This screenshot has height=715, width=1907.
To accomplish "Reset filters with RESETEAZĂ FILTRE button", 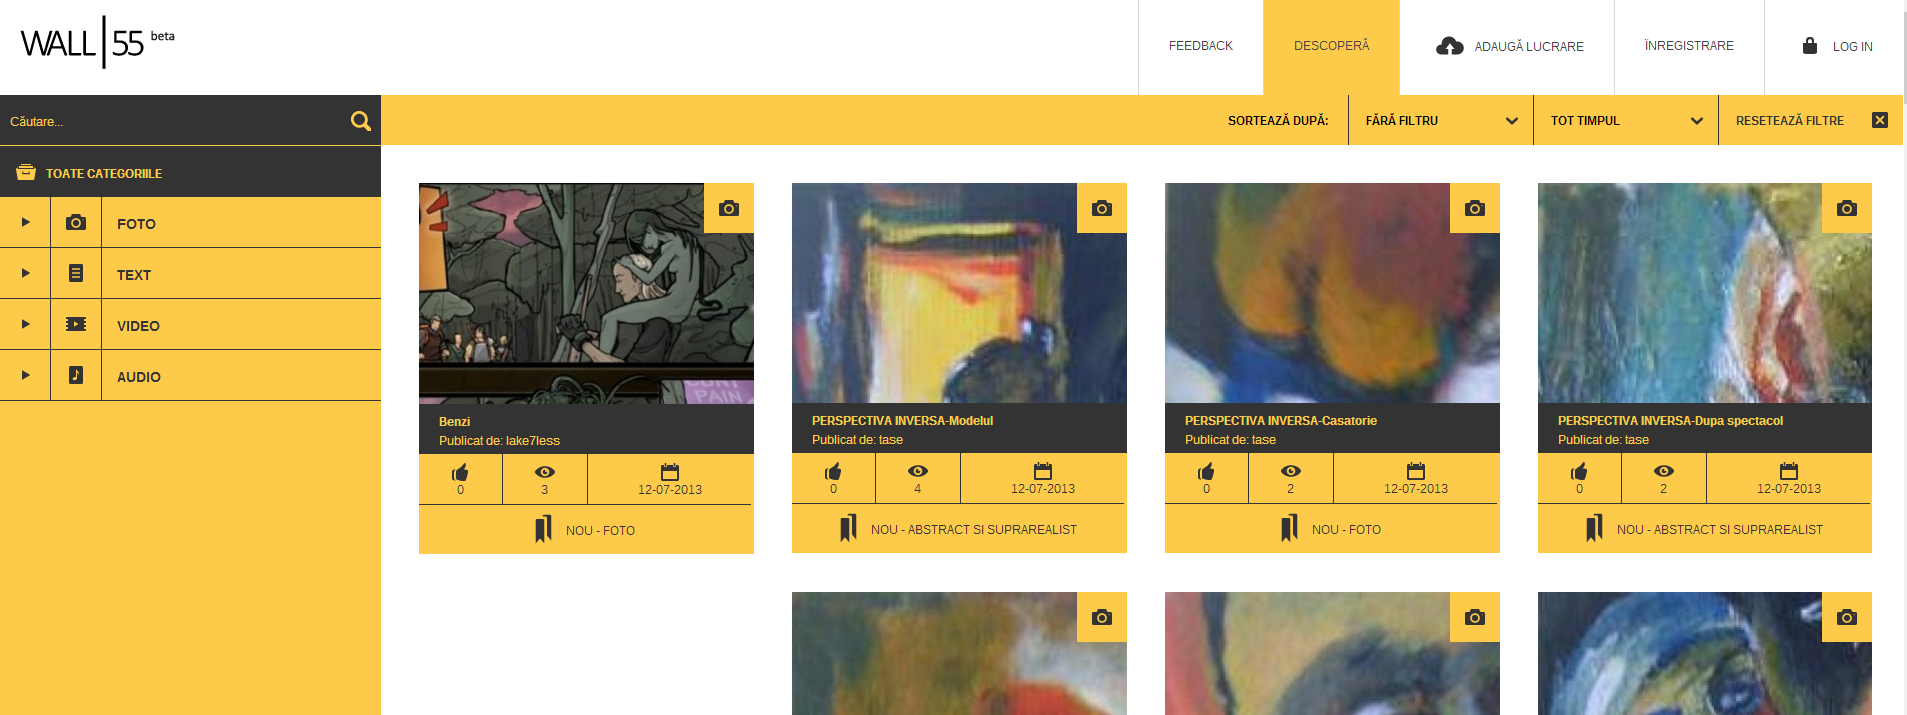I will (1811, 120).
